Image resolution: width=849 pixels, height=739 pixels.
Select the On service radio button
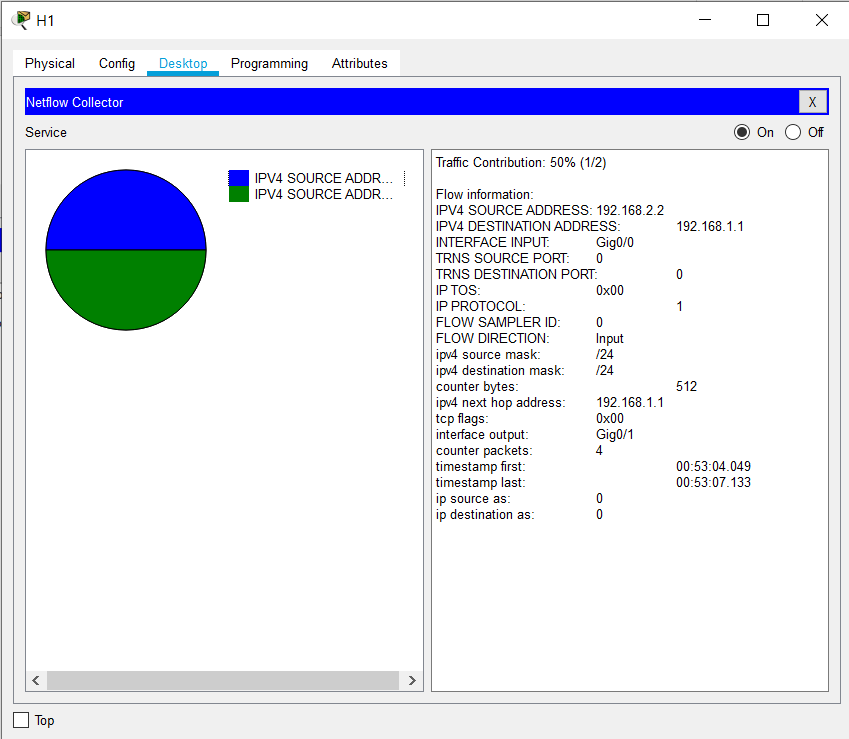[741, 132]
